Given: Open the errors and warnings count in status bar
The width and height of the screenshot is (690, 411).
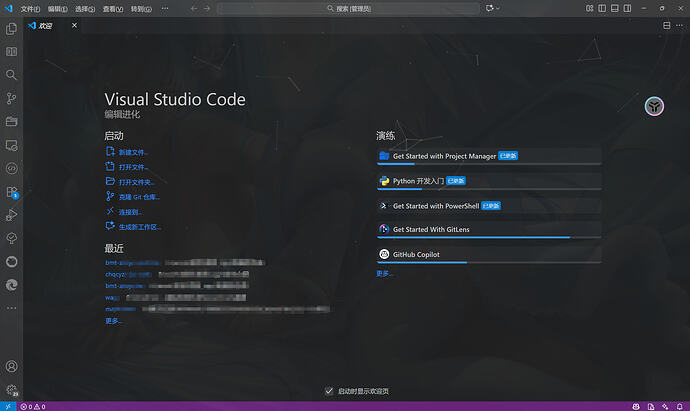Looking at the screenshot, I should [x=33, y=407].
